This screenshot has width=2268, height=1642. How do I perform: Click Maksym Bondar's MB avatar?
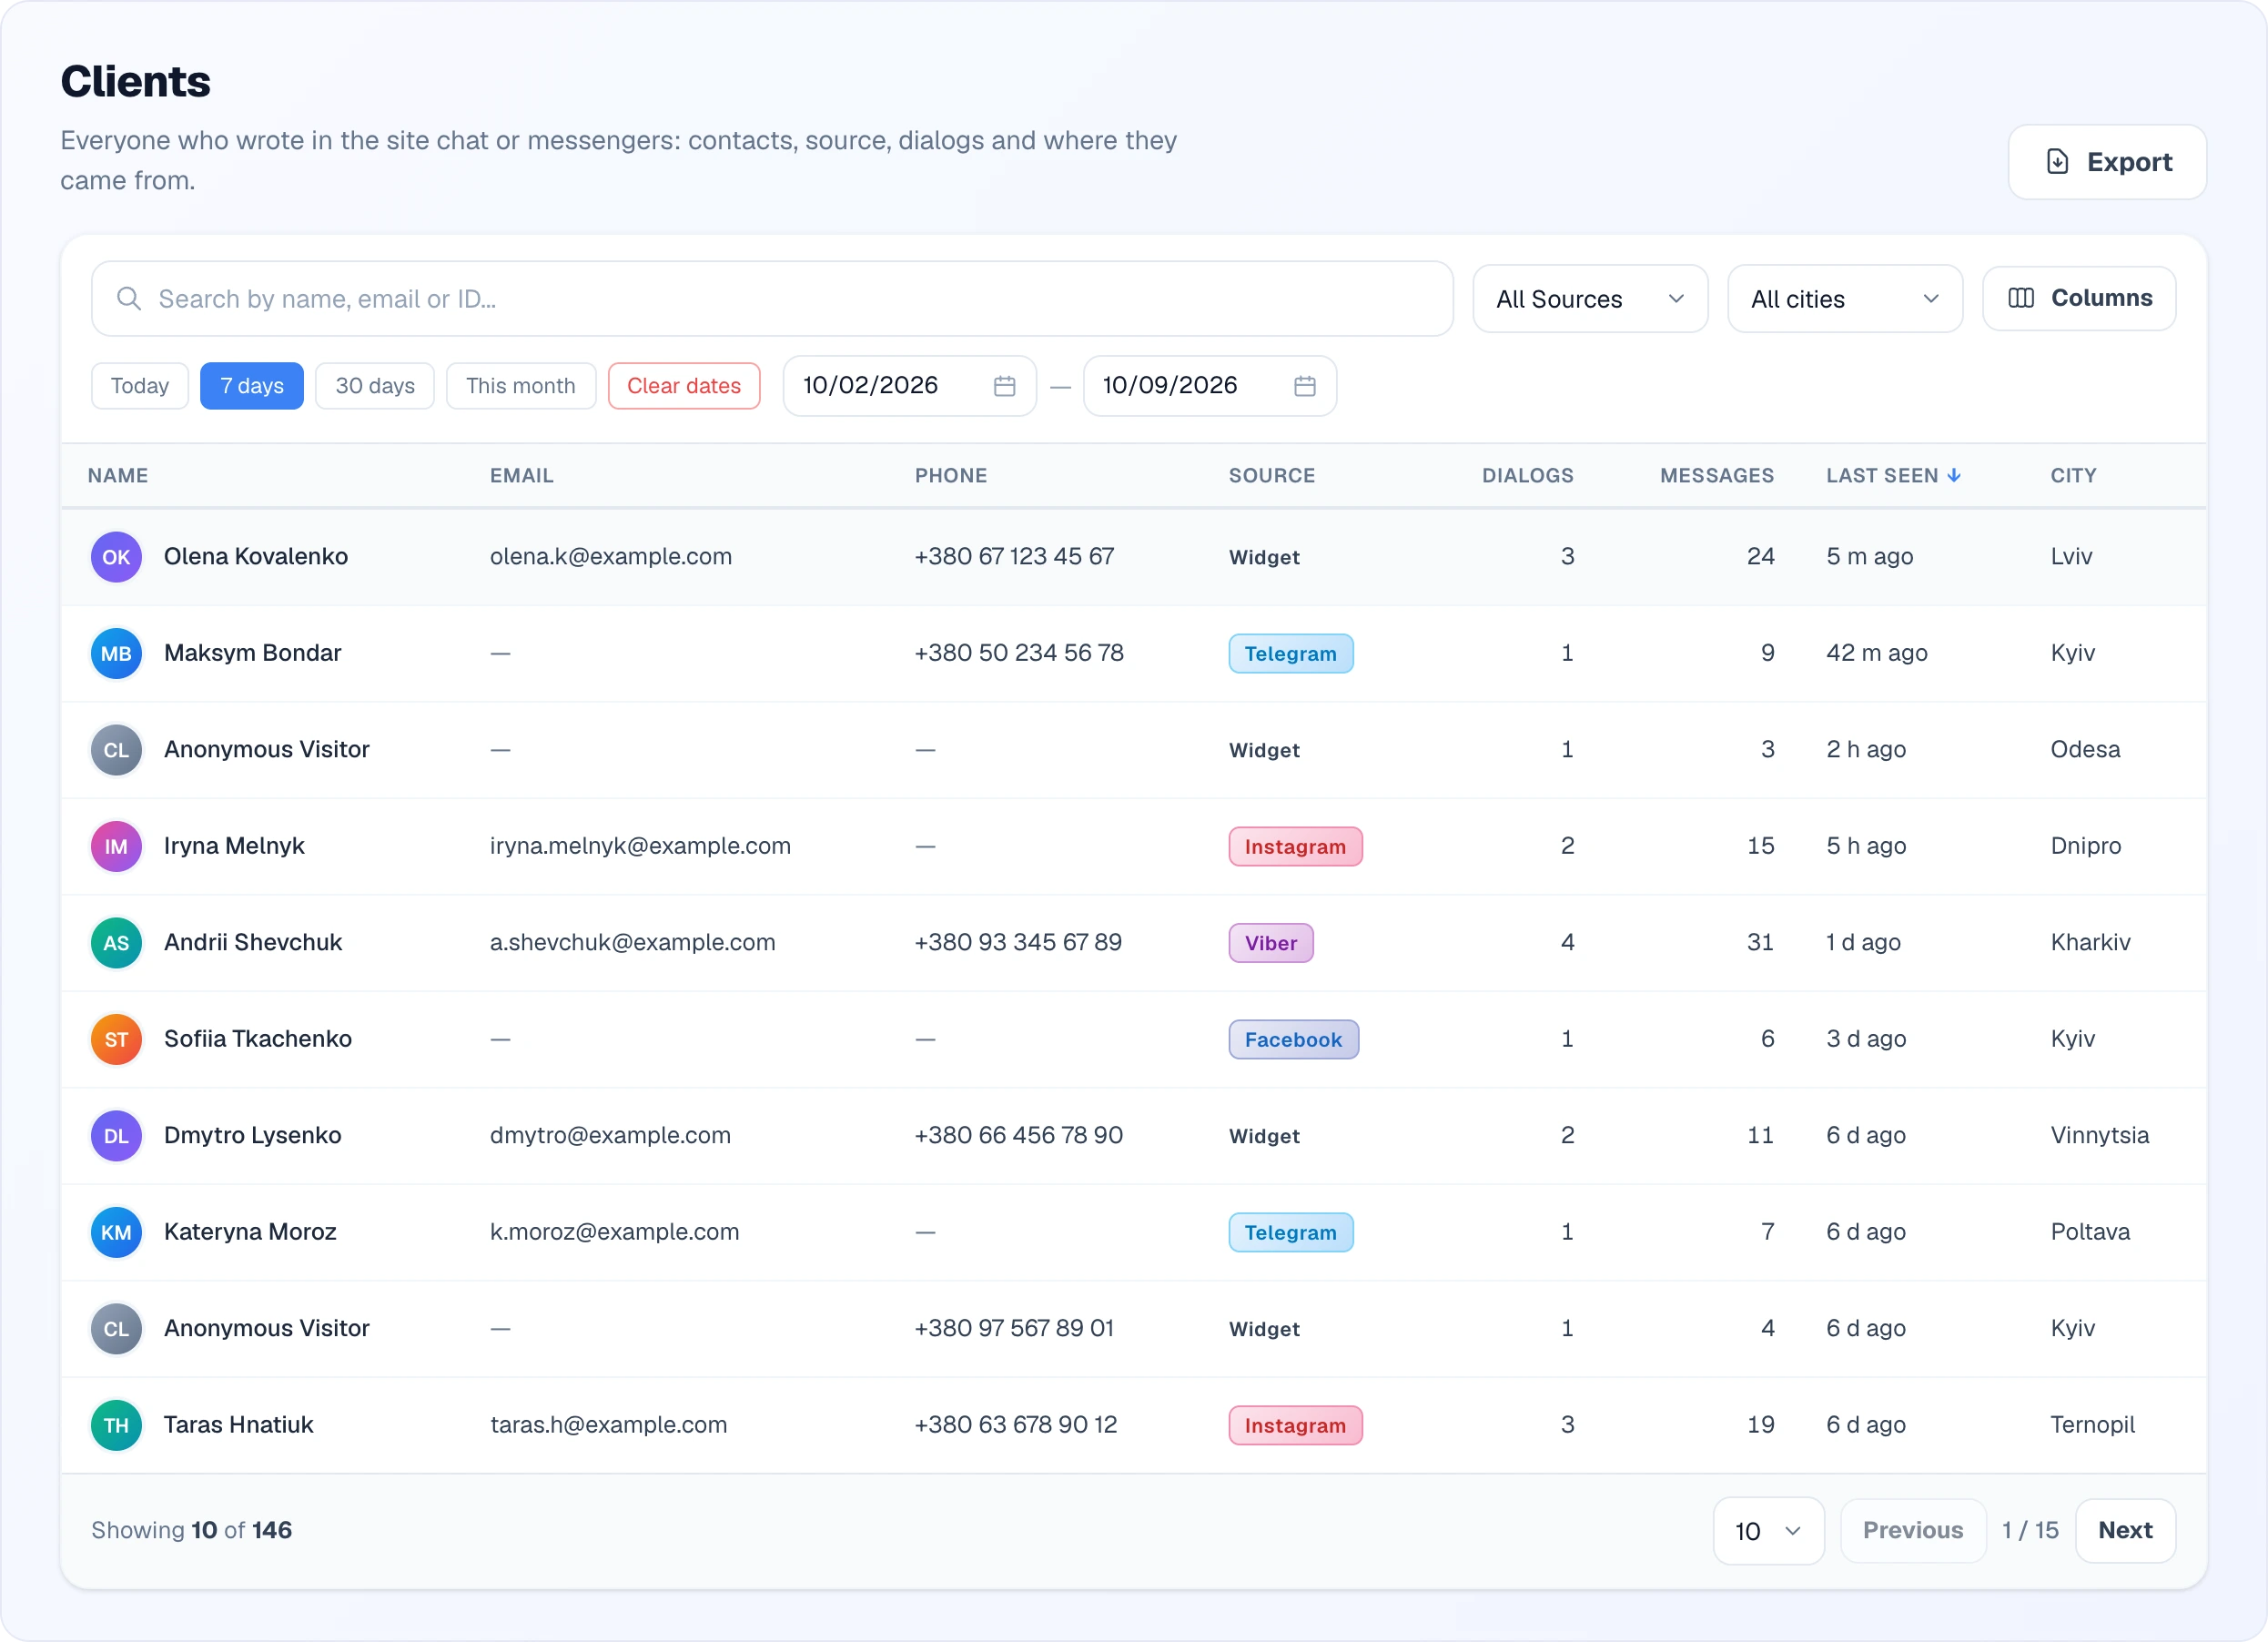click(116, 653)
